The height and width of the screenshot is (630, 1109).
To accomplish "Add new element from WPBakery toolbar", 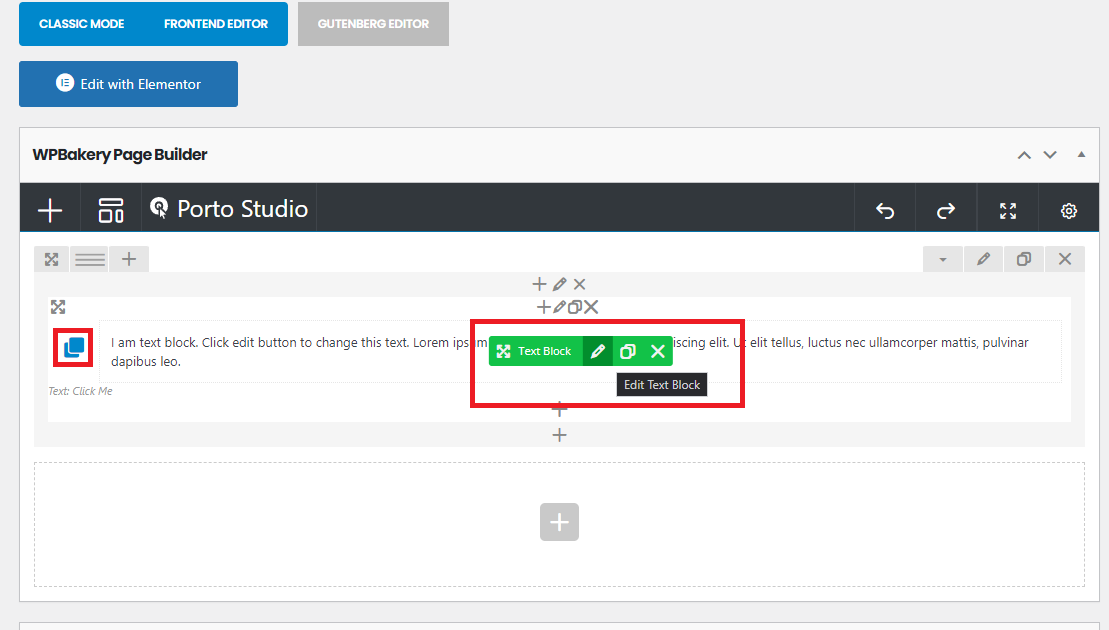I will point(50,210).
